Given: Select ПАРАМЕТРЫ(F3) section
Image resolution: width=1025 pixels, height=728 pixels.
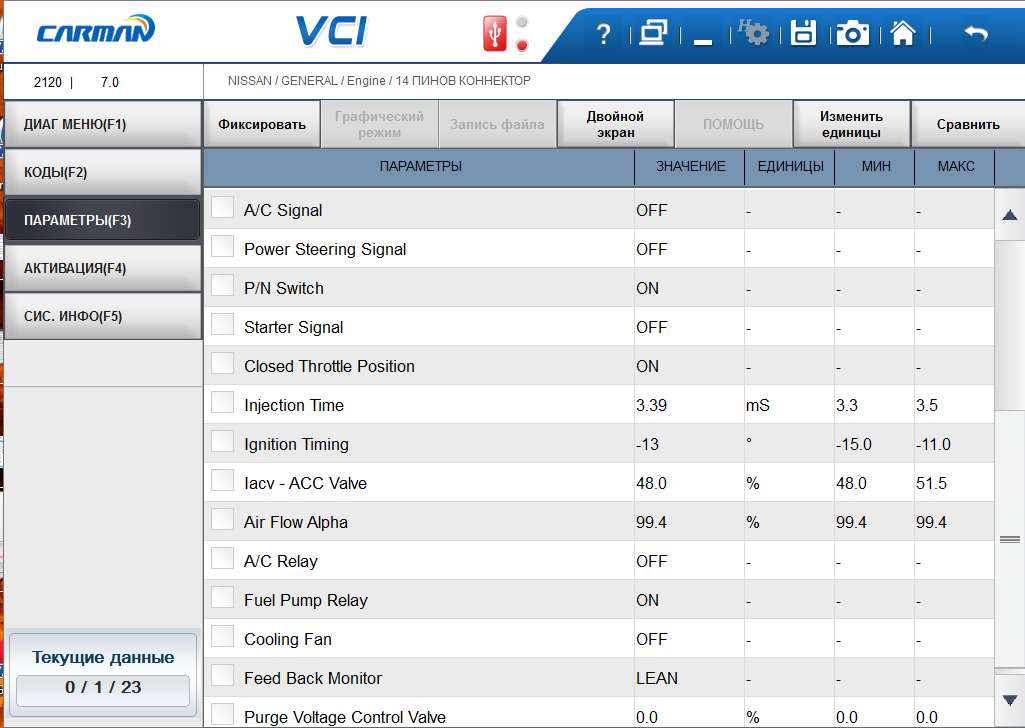Looking at the screenshot, I should 103,220.
